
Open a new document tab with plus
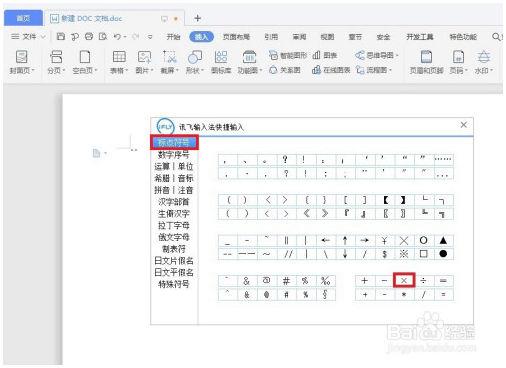click(x=197, y=18)
